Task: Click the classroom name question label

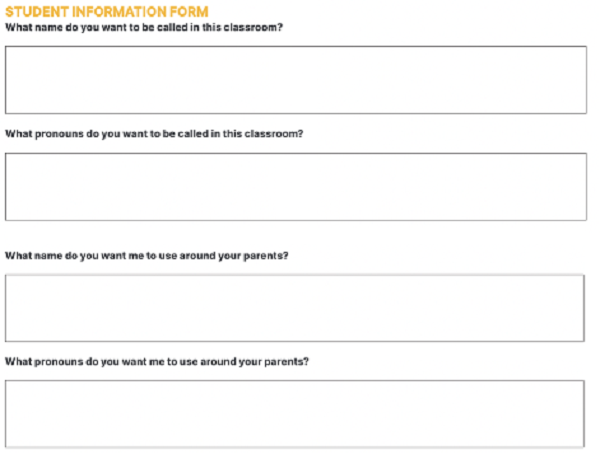Action: coord(144,27)
